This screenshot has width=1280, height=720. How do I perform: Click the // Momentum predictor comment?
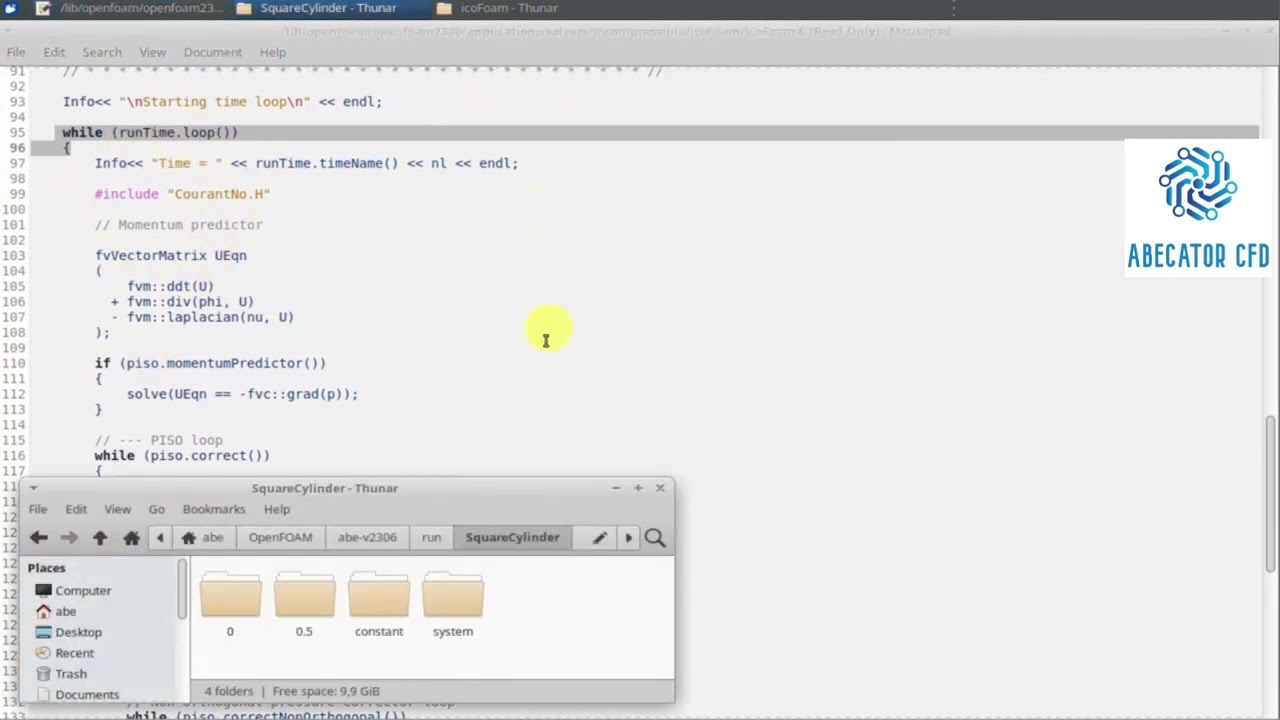tap(179, 225)
